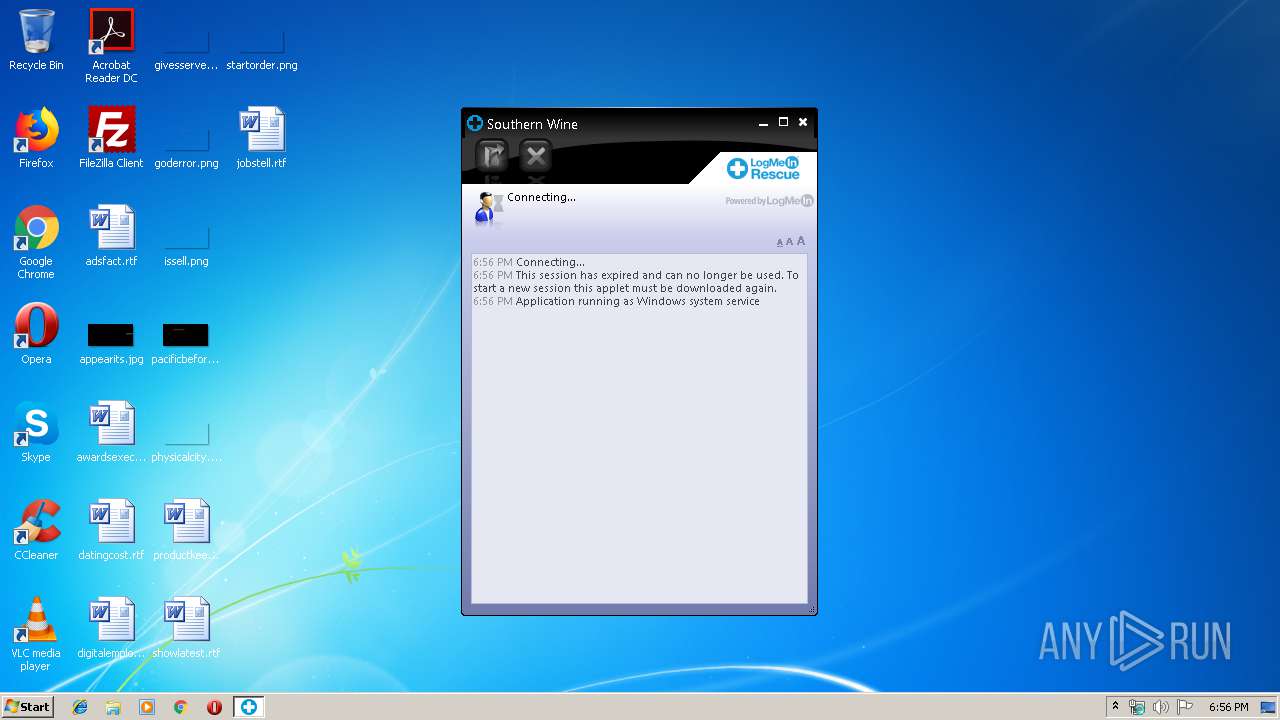Maximize the Southern Wine window

point(783,122)
